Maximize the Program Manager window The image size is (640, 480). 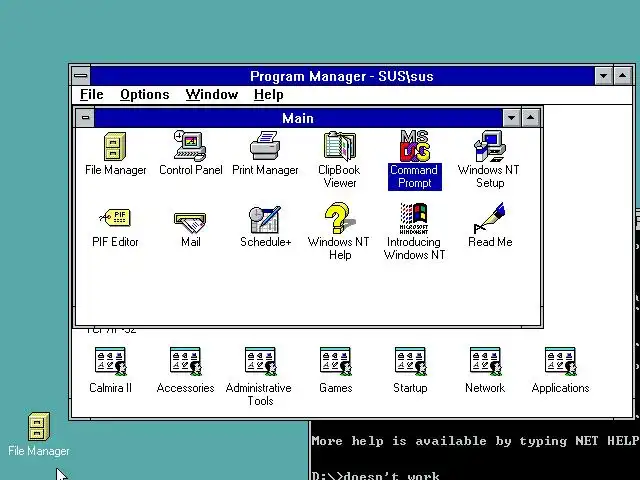coord(622,76)
